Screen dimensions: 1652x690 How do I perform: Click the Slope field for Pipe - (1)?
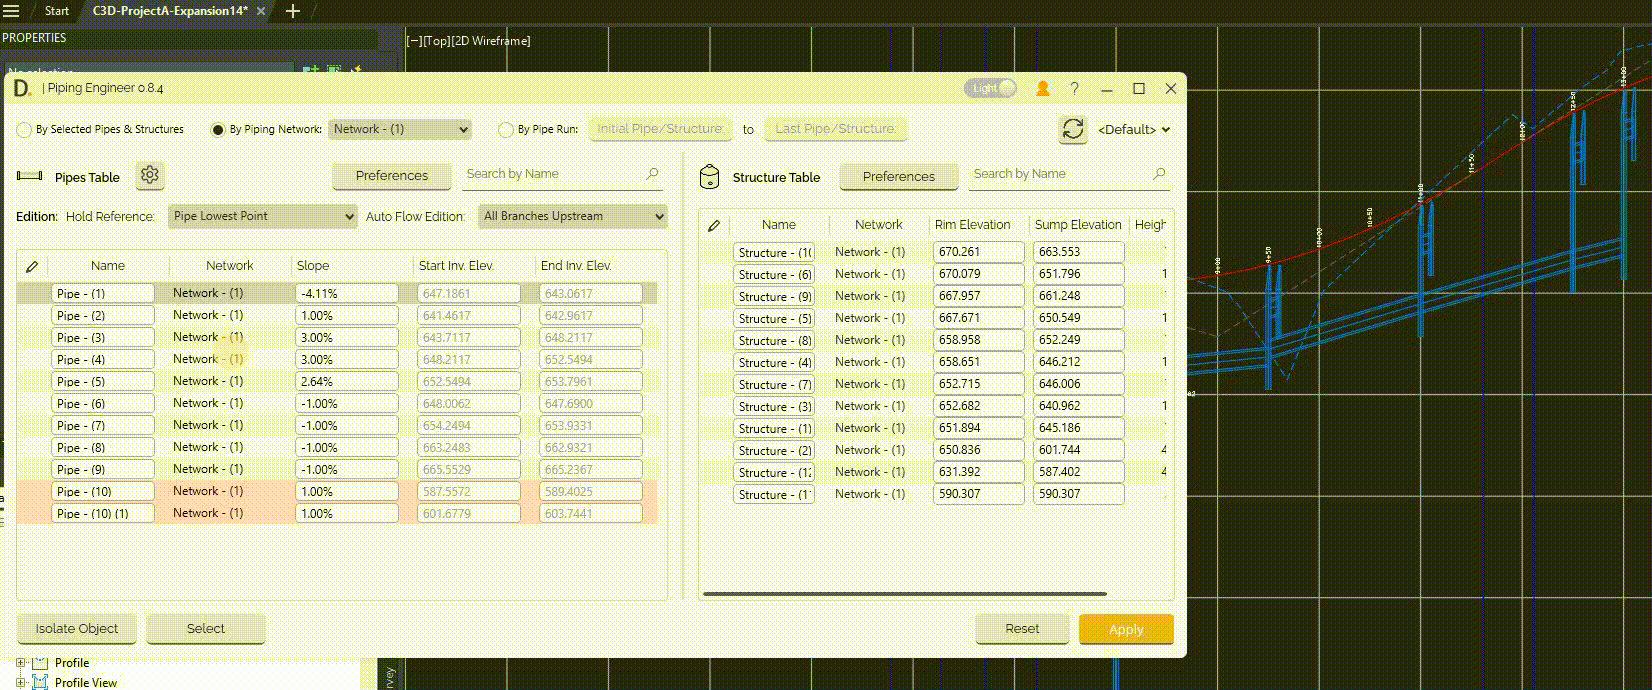[x=346, y=294]
